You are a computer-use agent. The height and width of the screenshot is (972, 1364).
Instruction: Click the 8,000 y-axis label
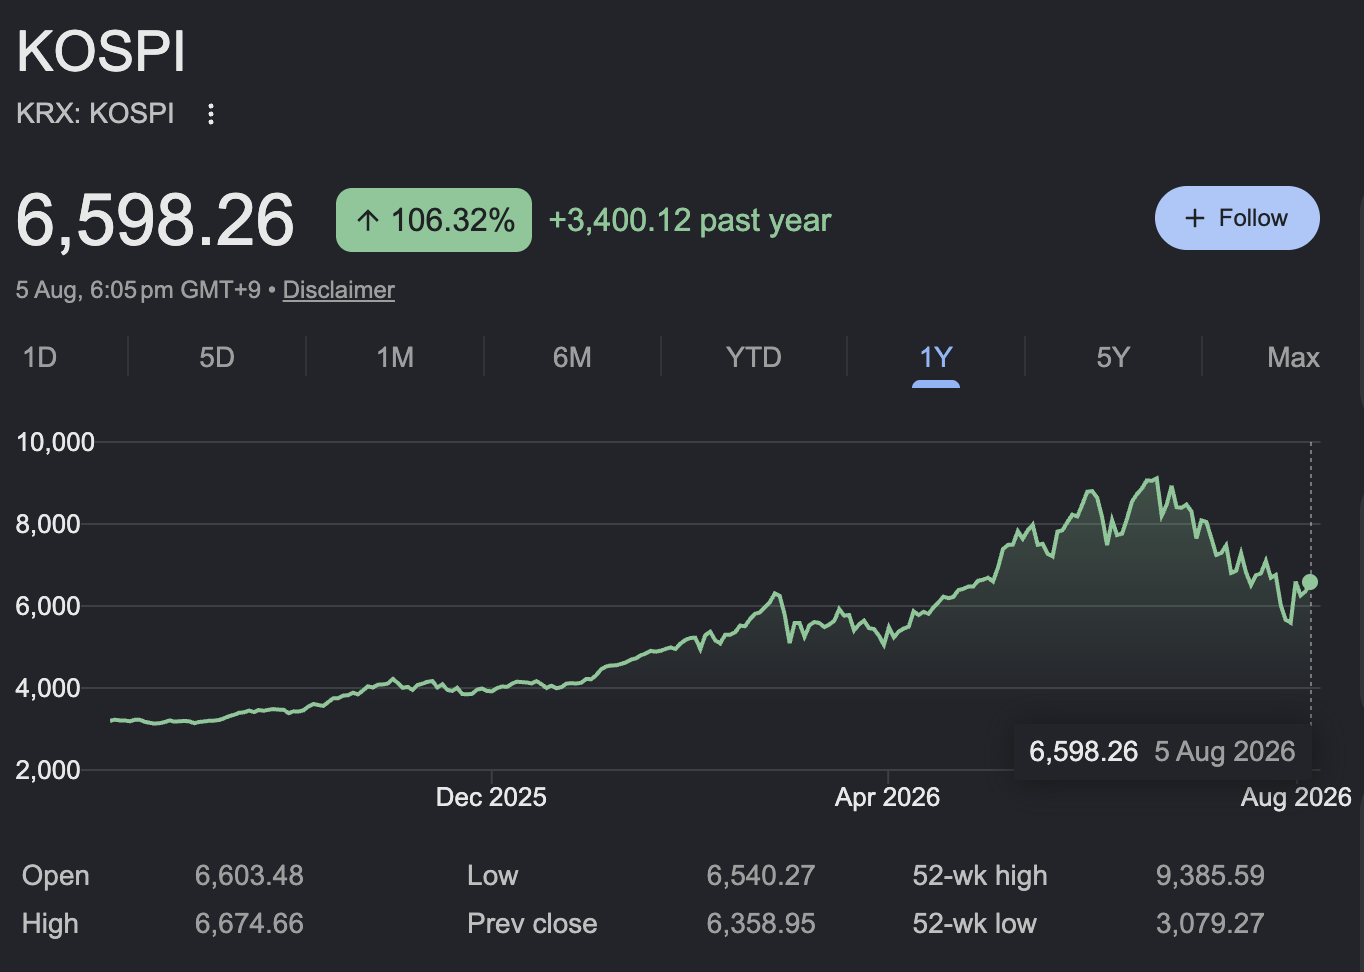coord(48,524)
